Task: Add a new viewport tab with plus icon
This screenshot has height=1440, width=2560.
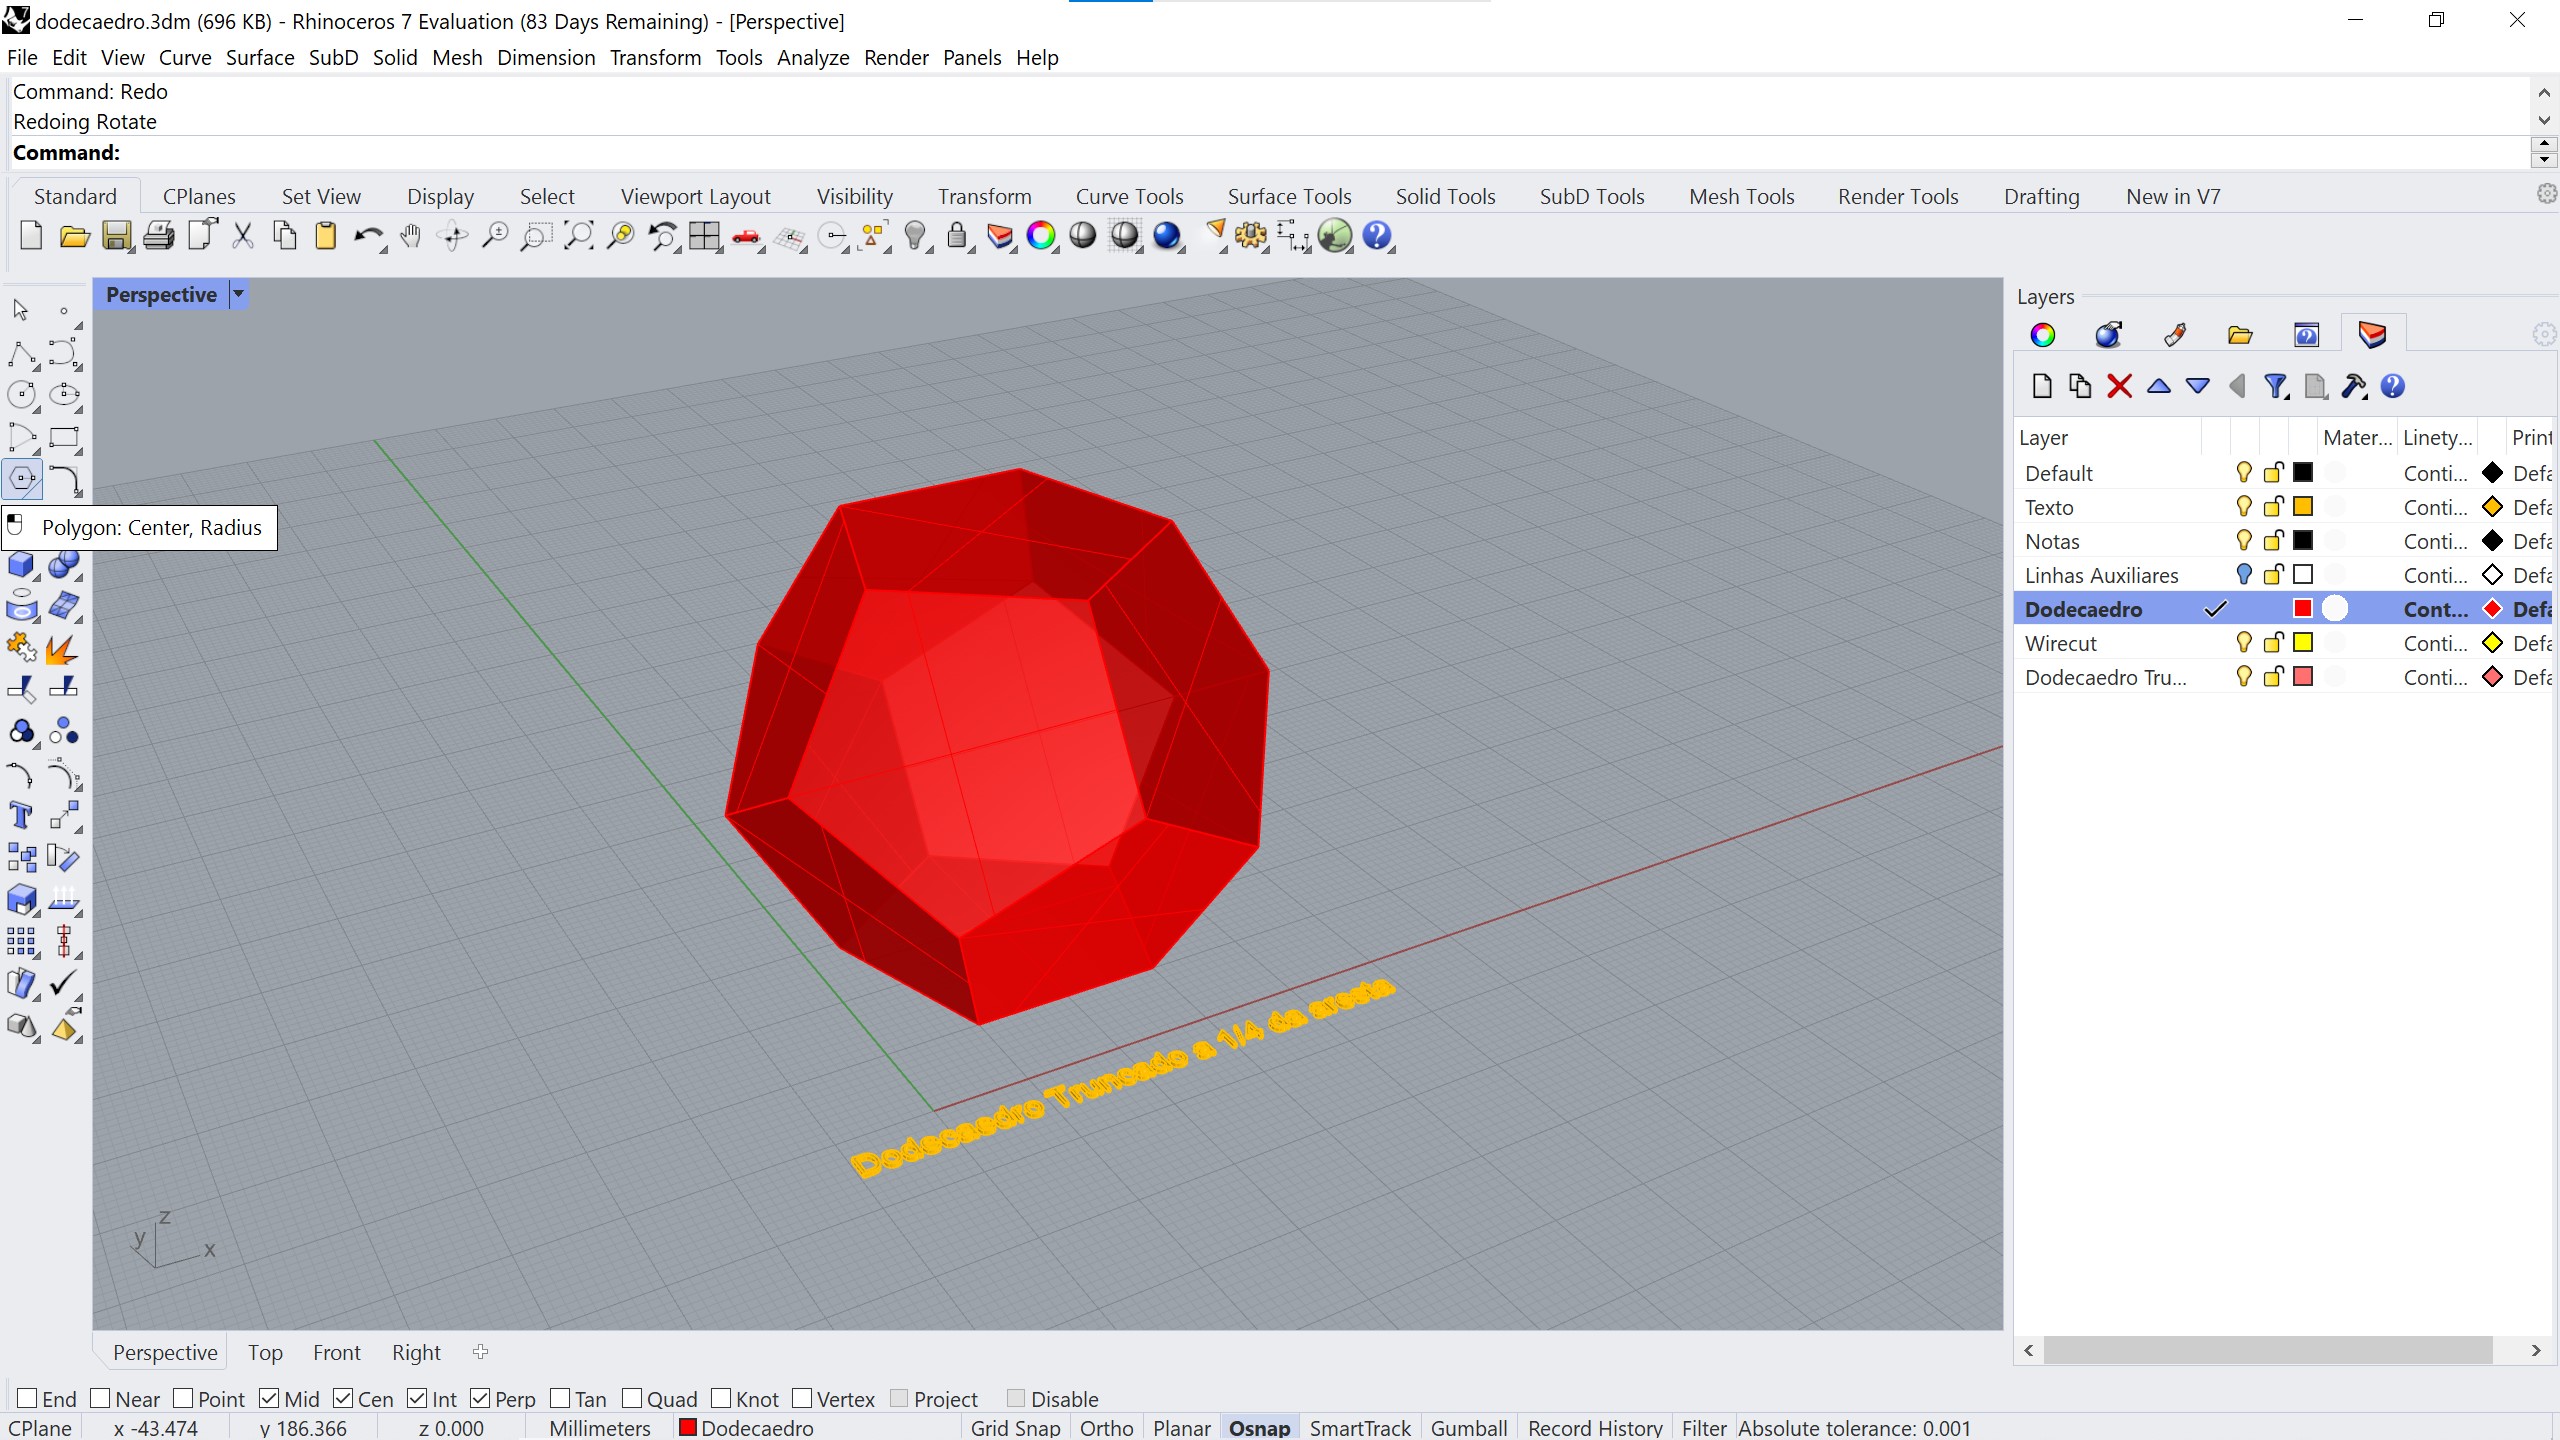Action: (480, 1352)
